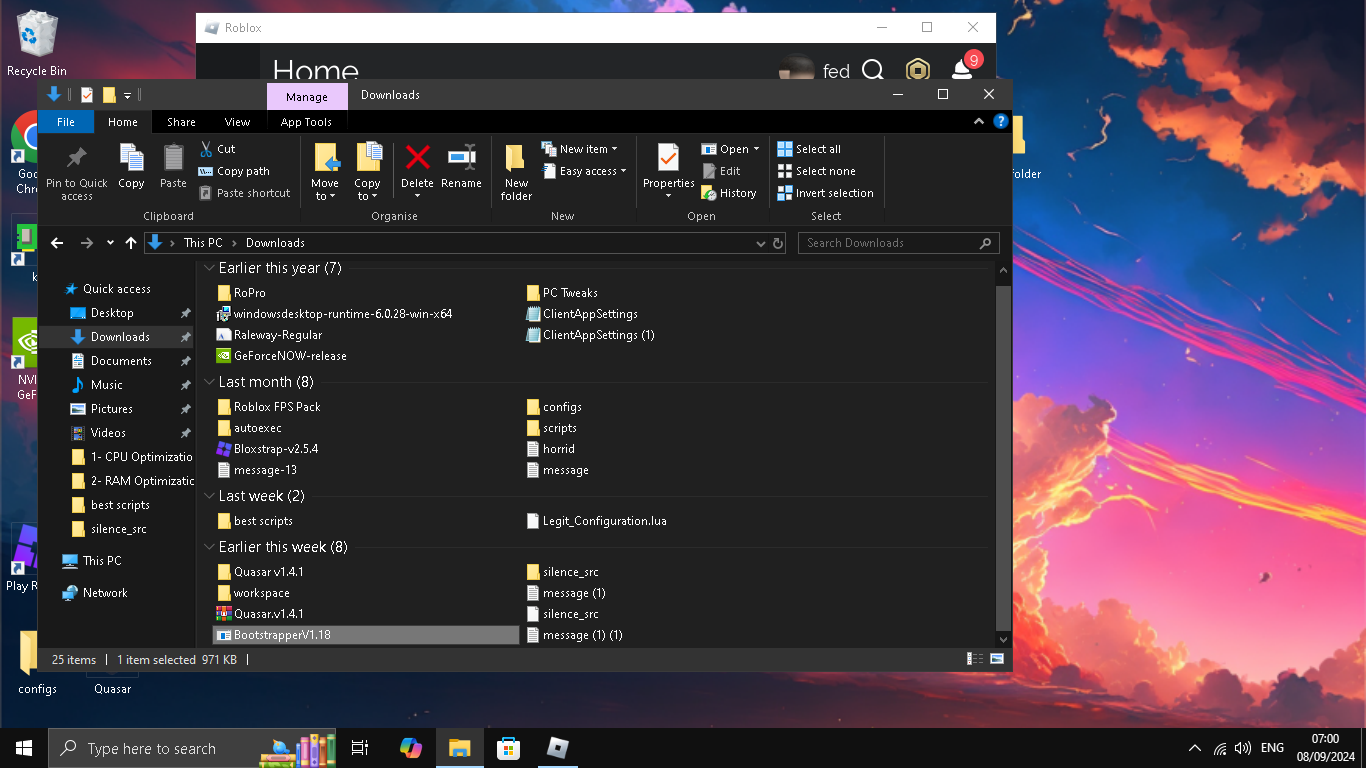Switch to the App Tools tab
The image size is (1366, 768).
coord(306,122)
